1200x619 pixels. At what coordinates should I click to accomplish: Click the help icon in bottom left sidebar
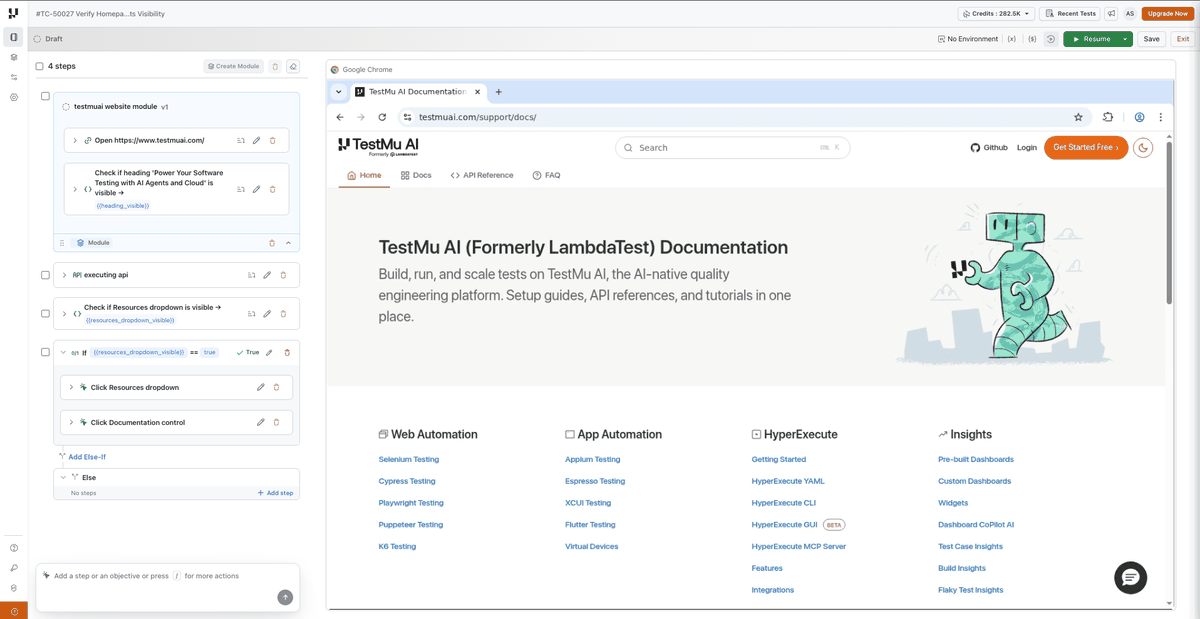(14, 548)
